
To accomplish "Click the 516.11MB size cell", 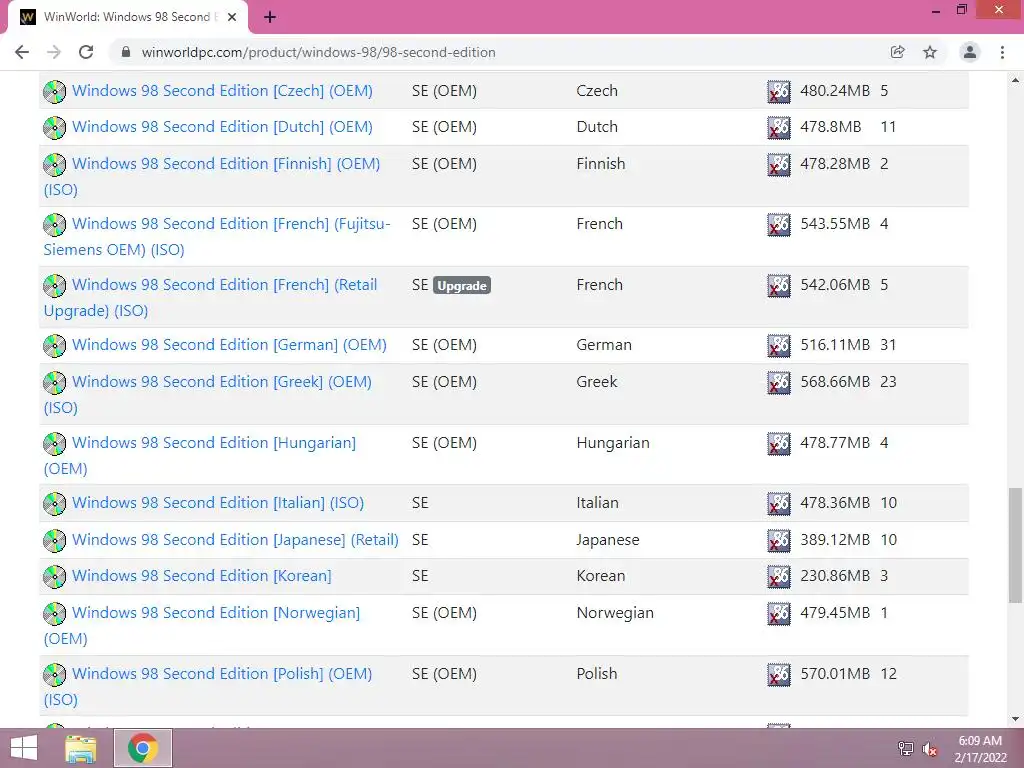I will coord(835,345).
